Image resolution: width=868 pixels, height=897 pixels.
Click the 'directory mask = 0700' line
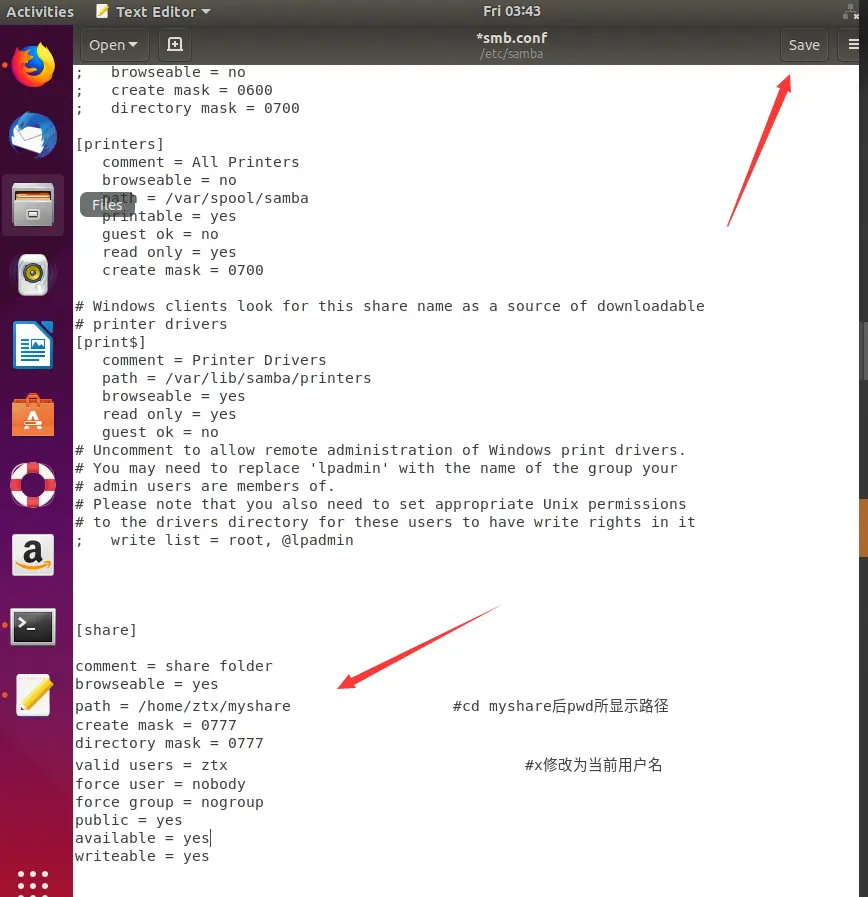[188, 108]
